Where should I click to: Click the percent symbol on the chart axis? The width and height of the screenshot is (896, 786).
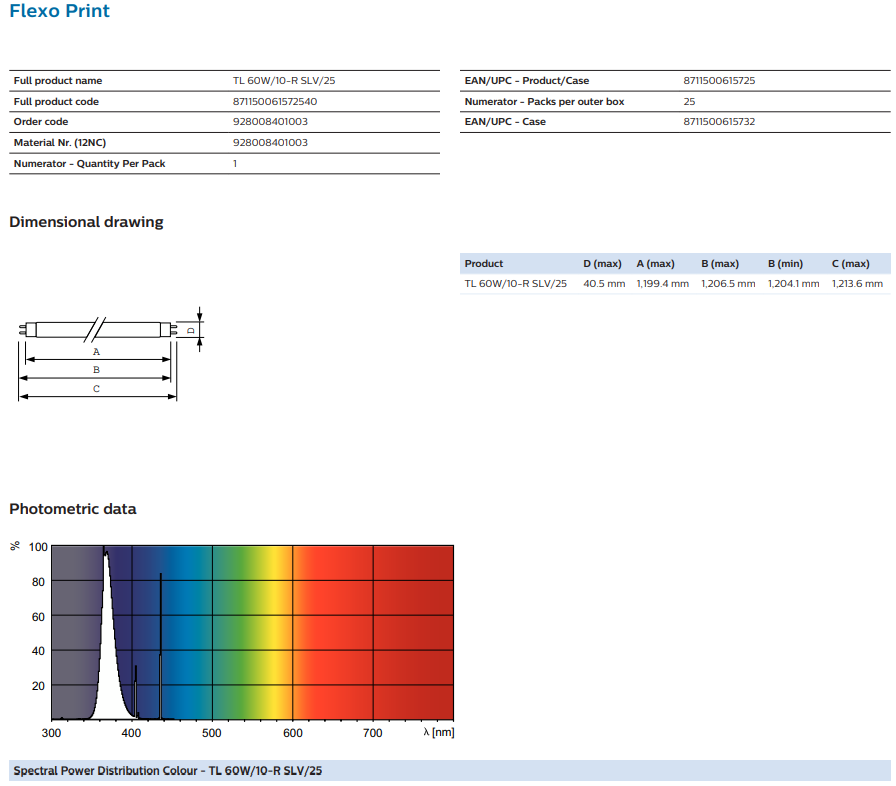15,546
